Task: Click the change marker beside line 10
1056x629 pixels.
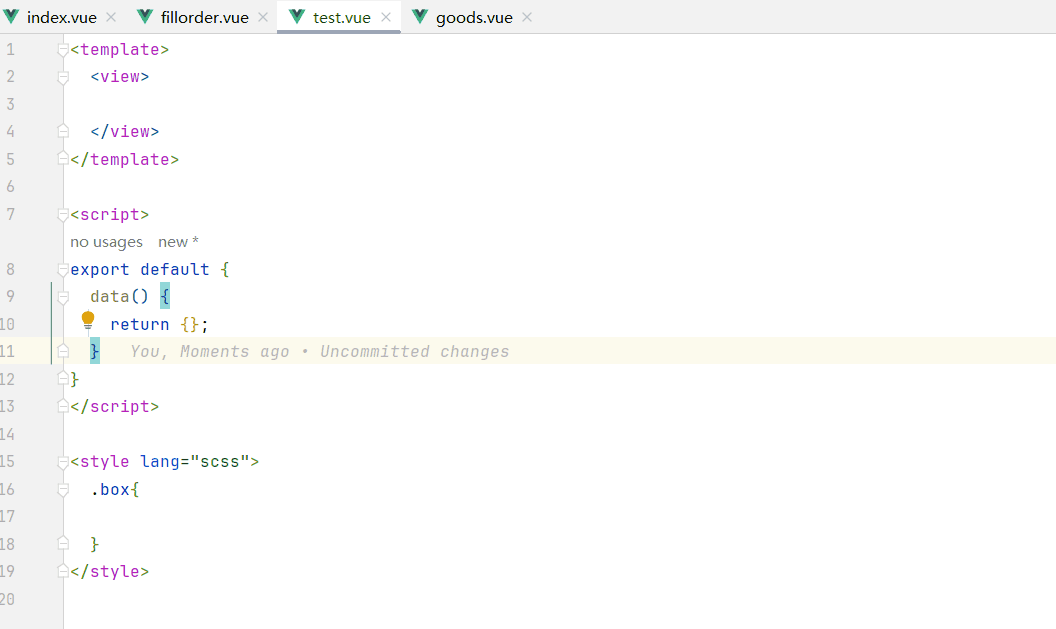Action: pyautogui.click(x=51, y=323)
